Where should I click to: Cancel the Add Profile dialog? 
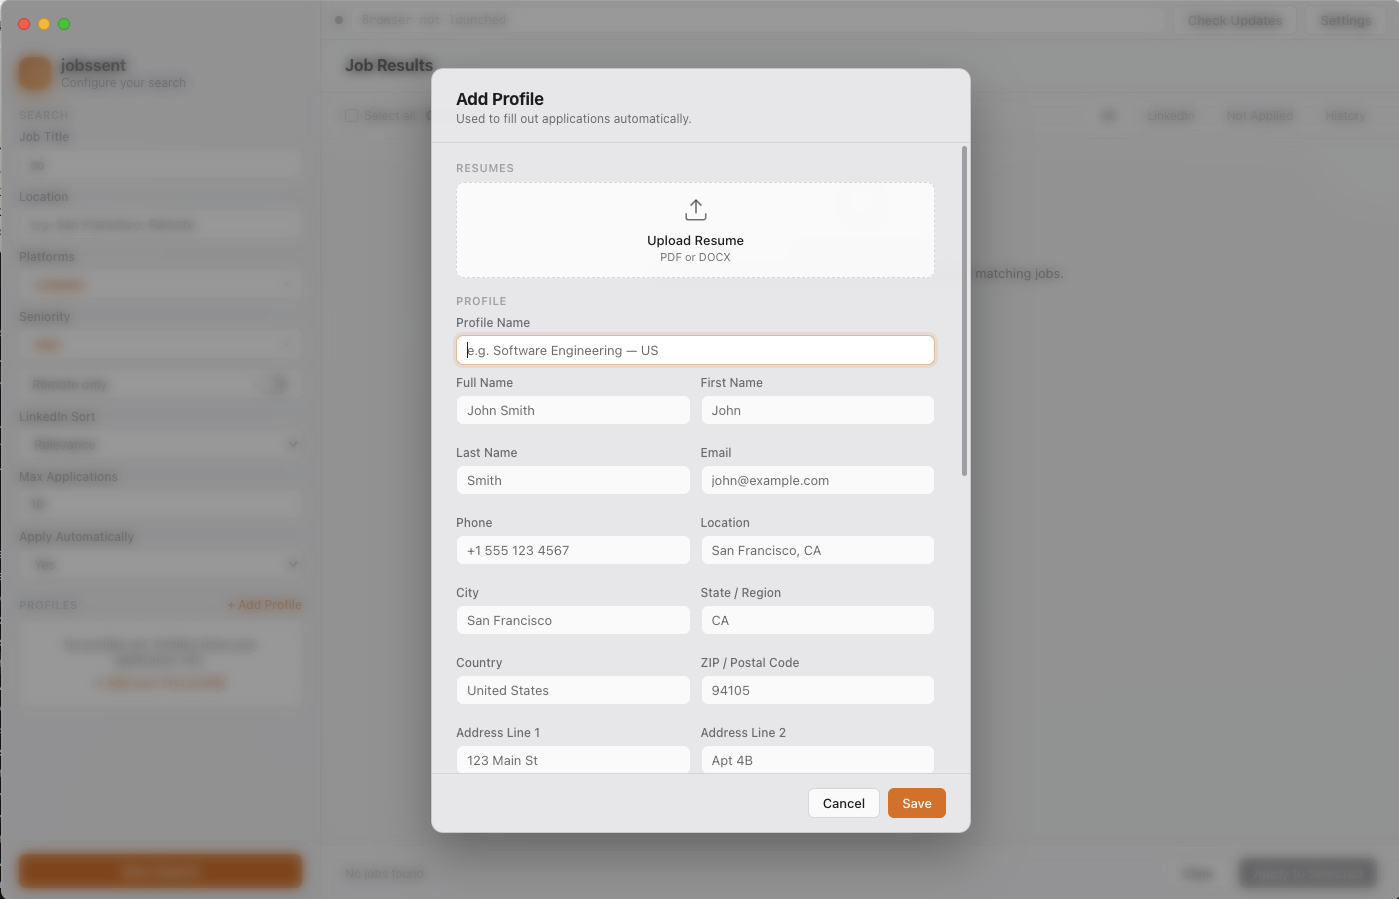843,803
